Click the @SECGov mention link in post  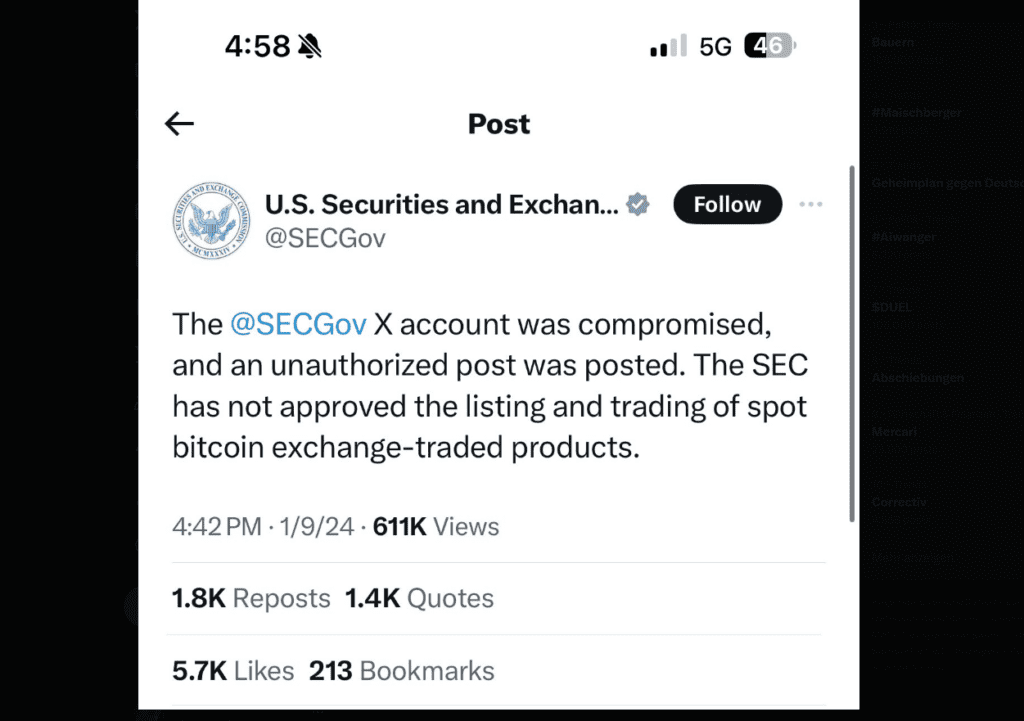coord(298,324)
